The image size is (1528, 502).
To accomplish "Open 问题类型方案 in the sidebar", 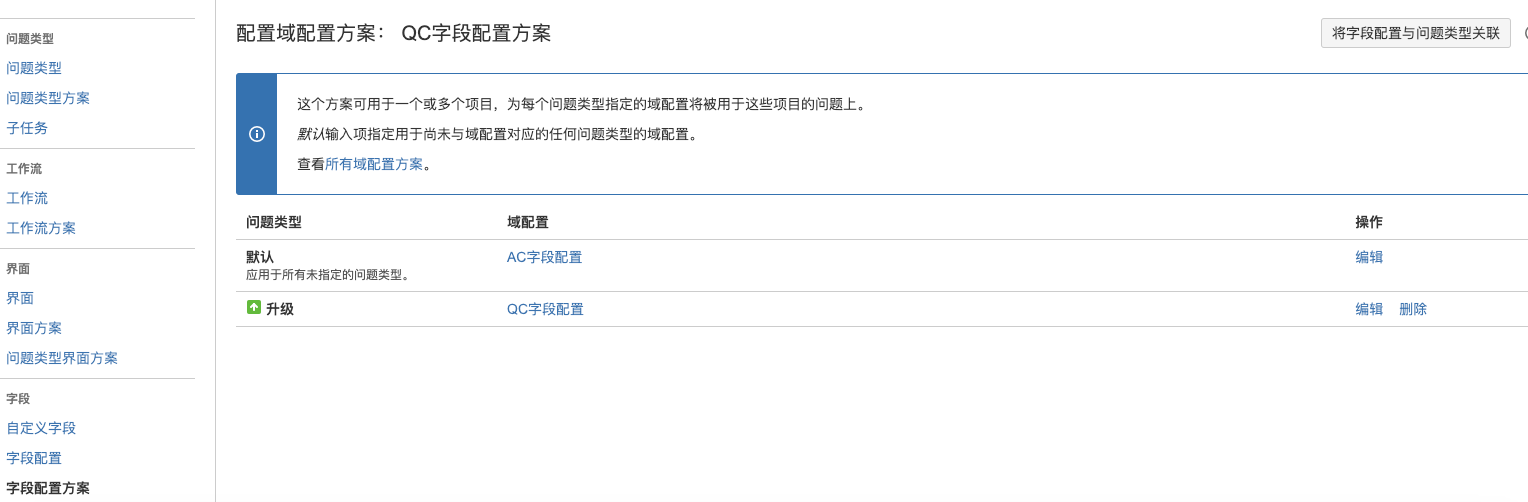I will [48, 98].
